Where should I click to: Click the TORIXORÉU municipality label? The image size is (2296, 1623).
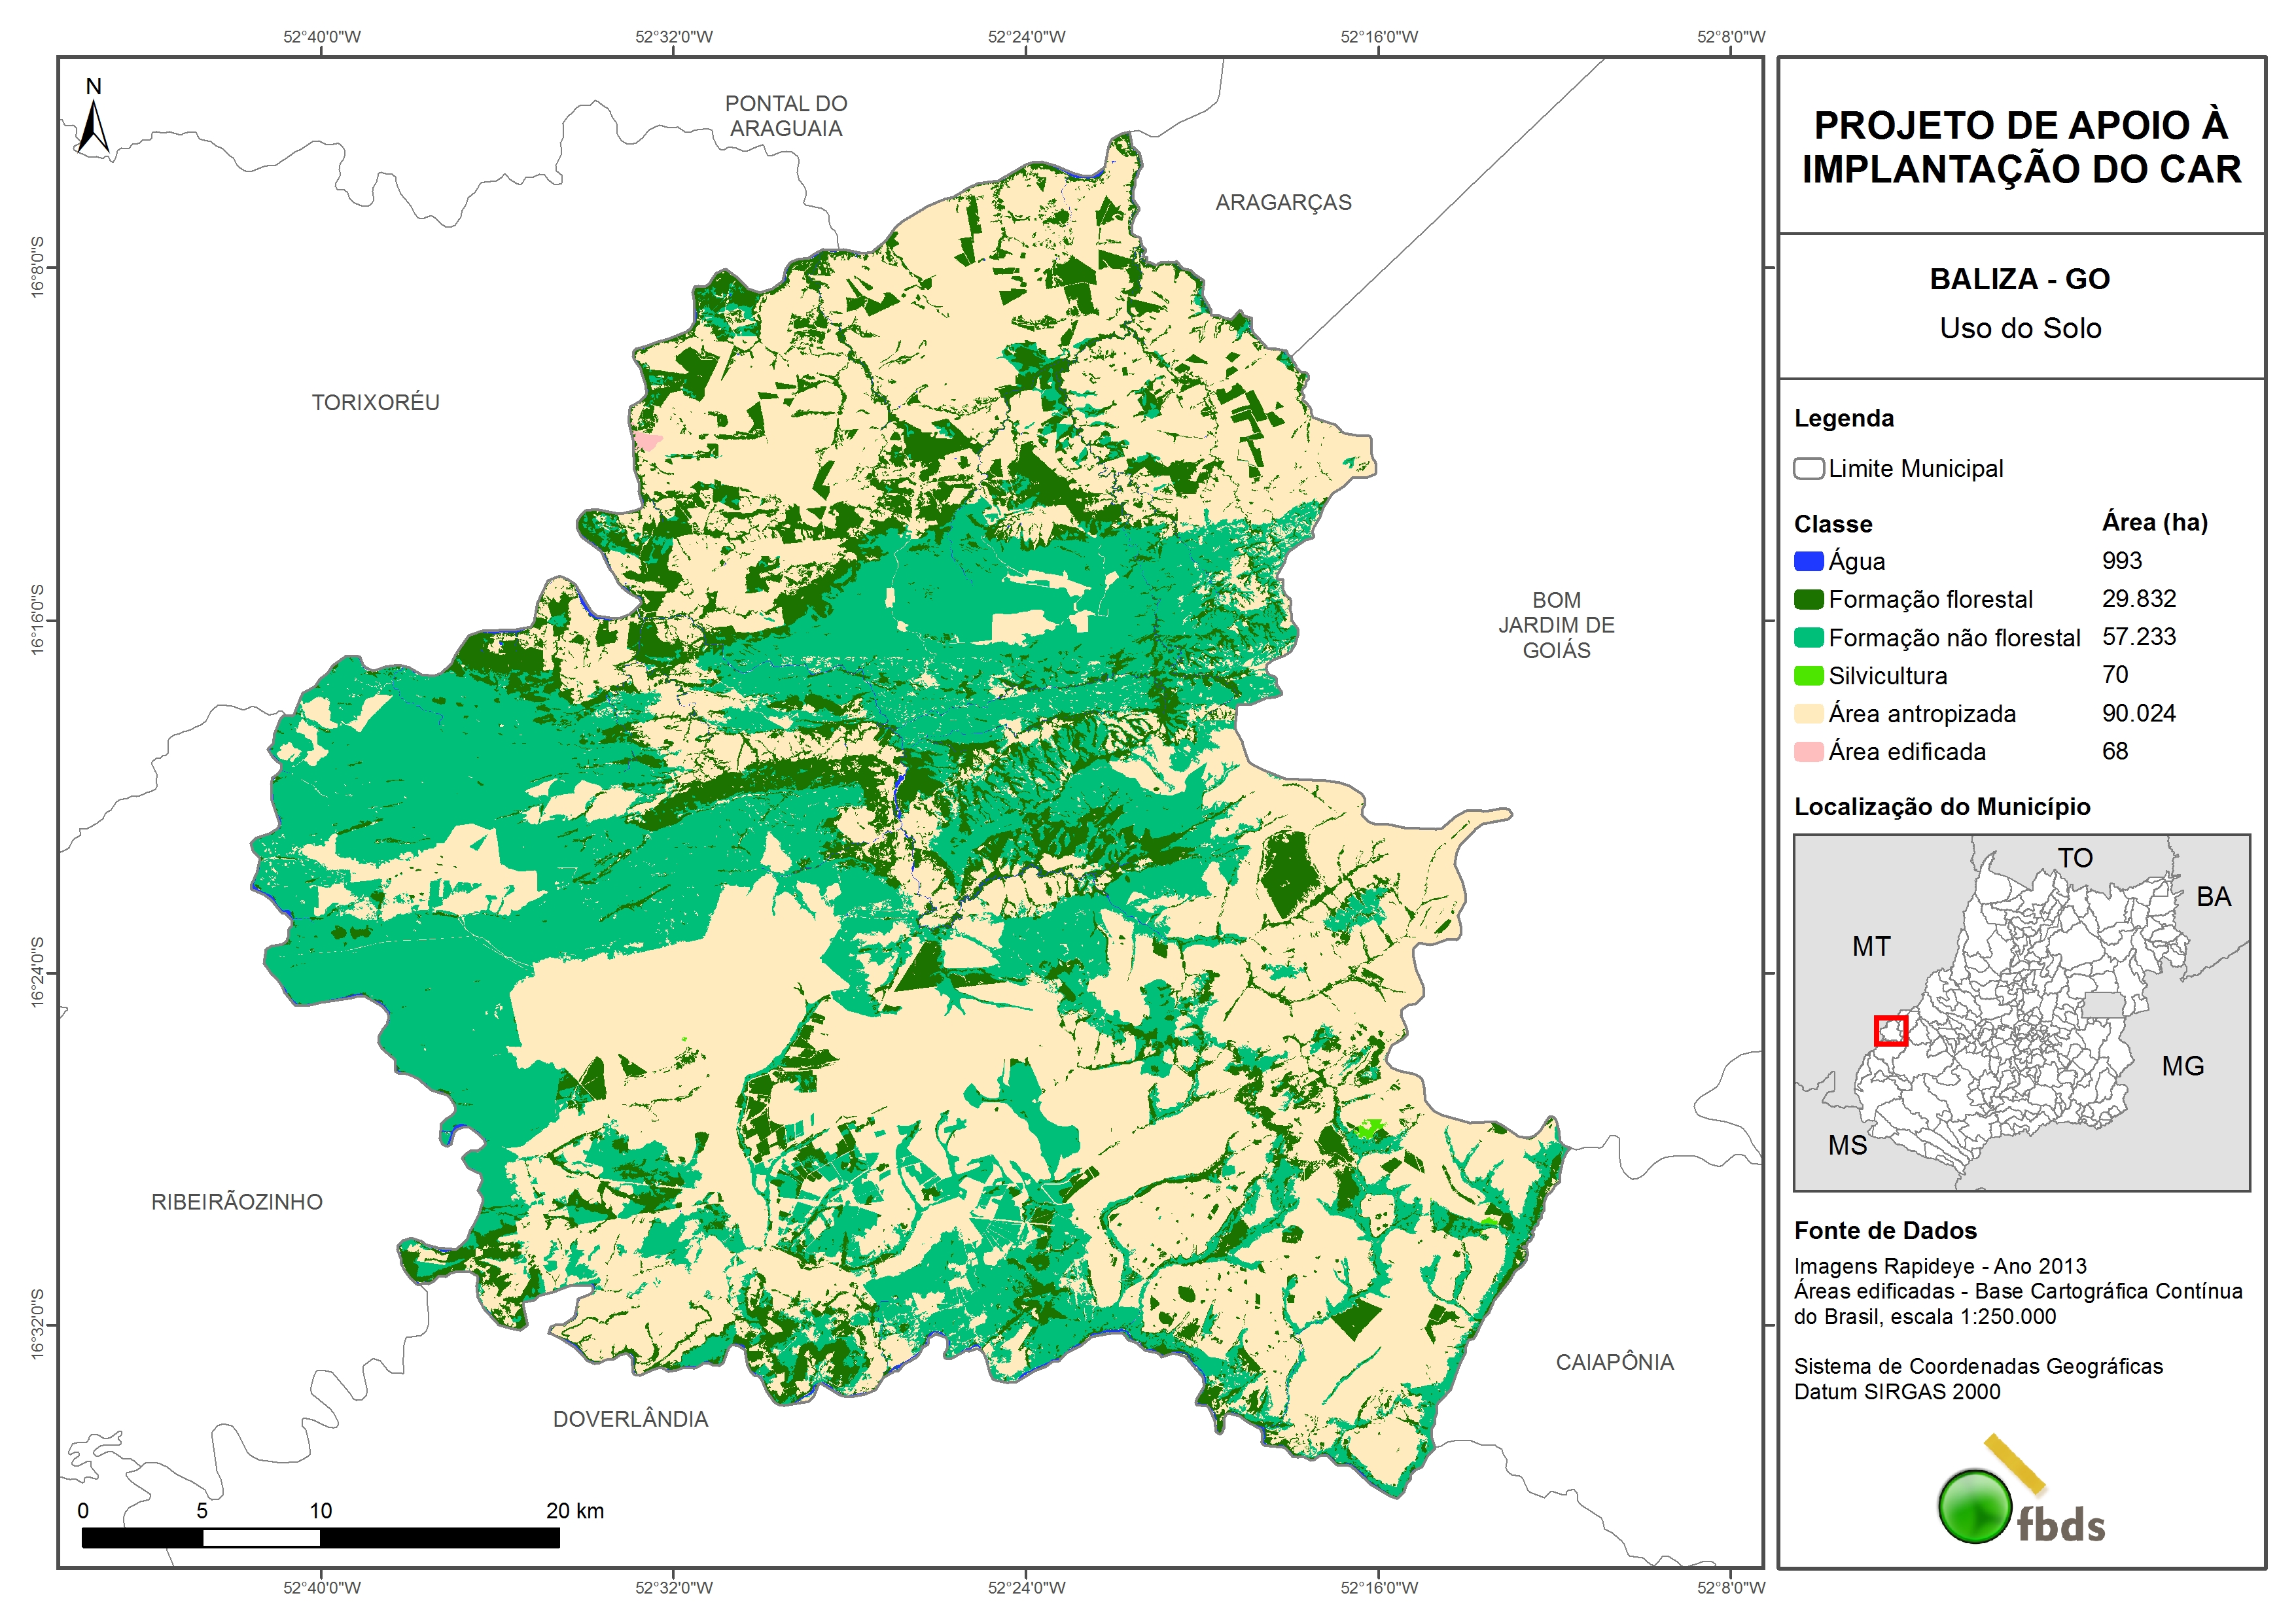tap(375, 402)
